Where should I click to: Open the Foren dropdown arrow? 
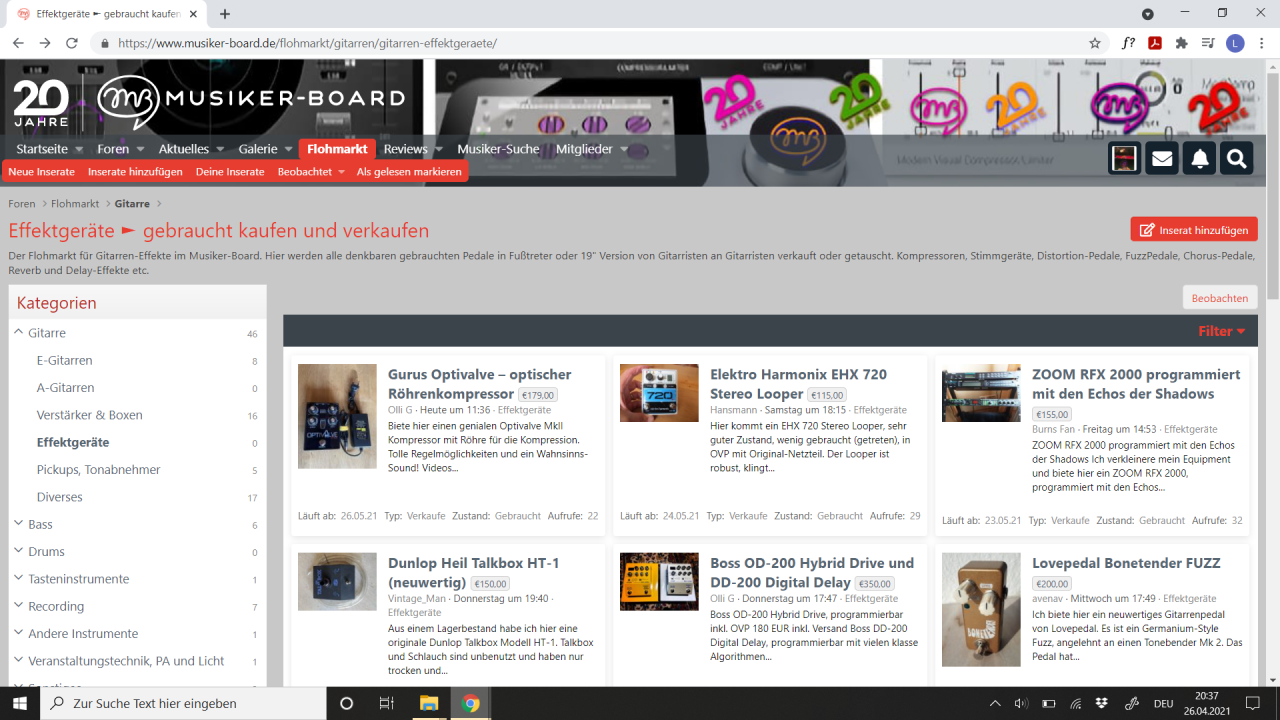(141, 149)
